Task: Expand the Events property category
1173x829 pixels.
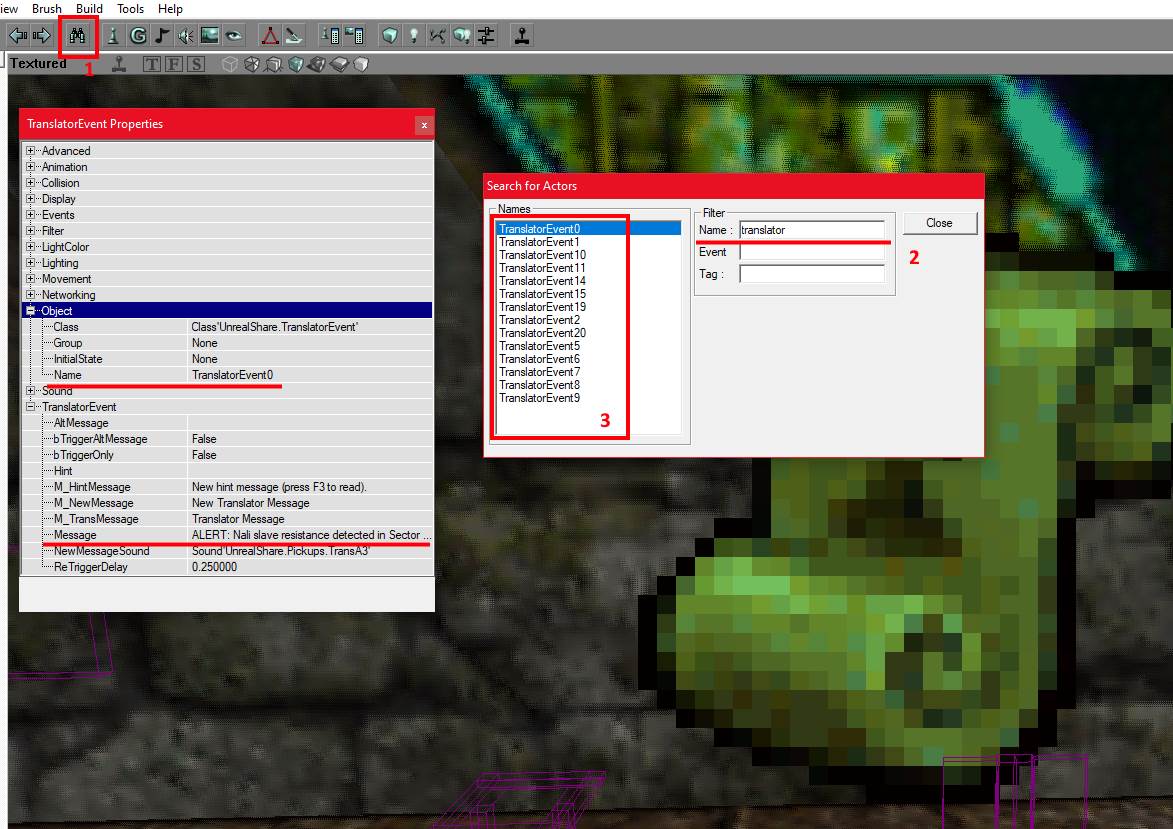Action: [31, 215]
